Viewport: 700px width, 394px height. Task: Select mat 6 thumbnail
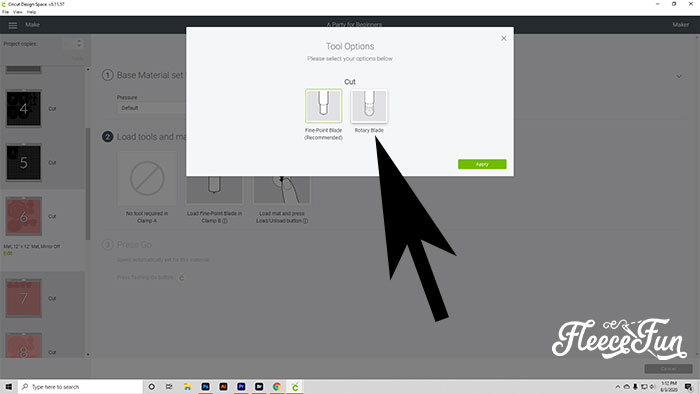point(24,216)
